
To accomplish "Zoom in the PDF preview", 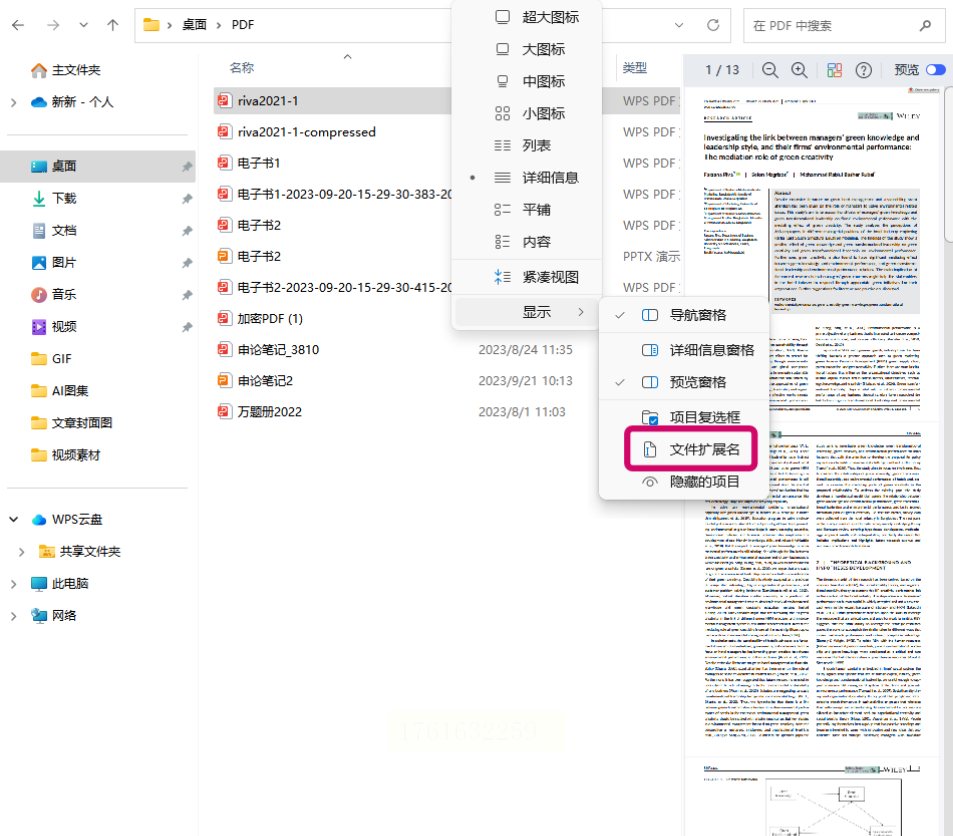I will tap(799, 71).
